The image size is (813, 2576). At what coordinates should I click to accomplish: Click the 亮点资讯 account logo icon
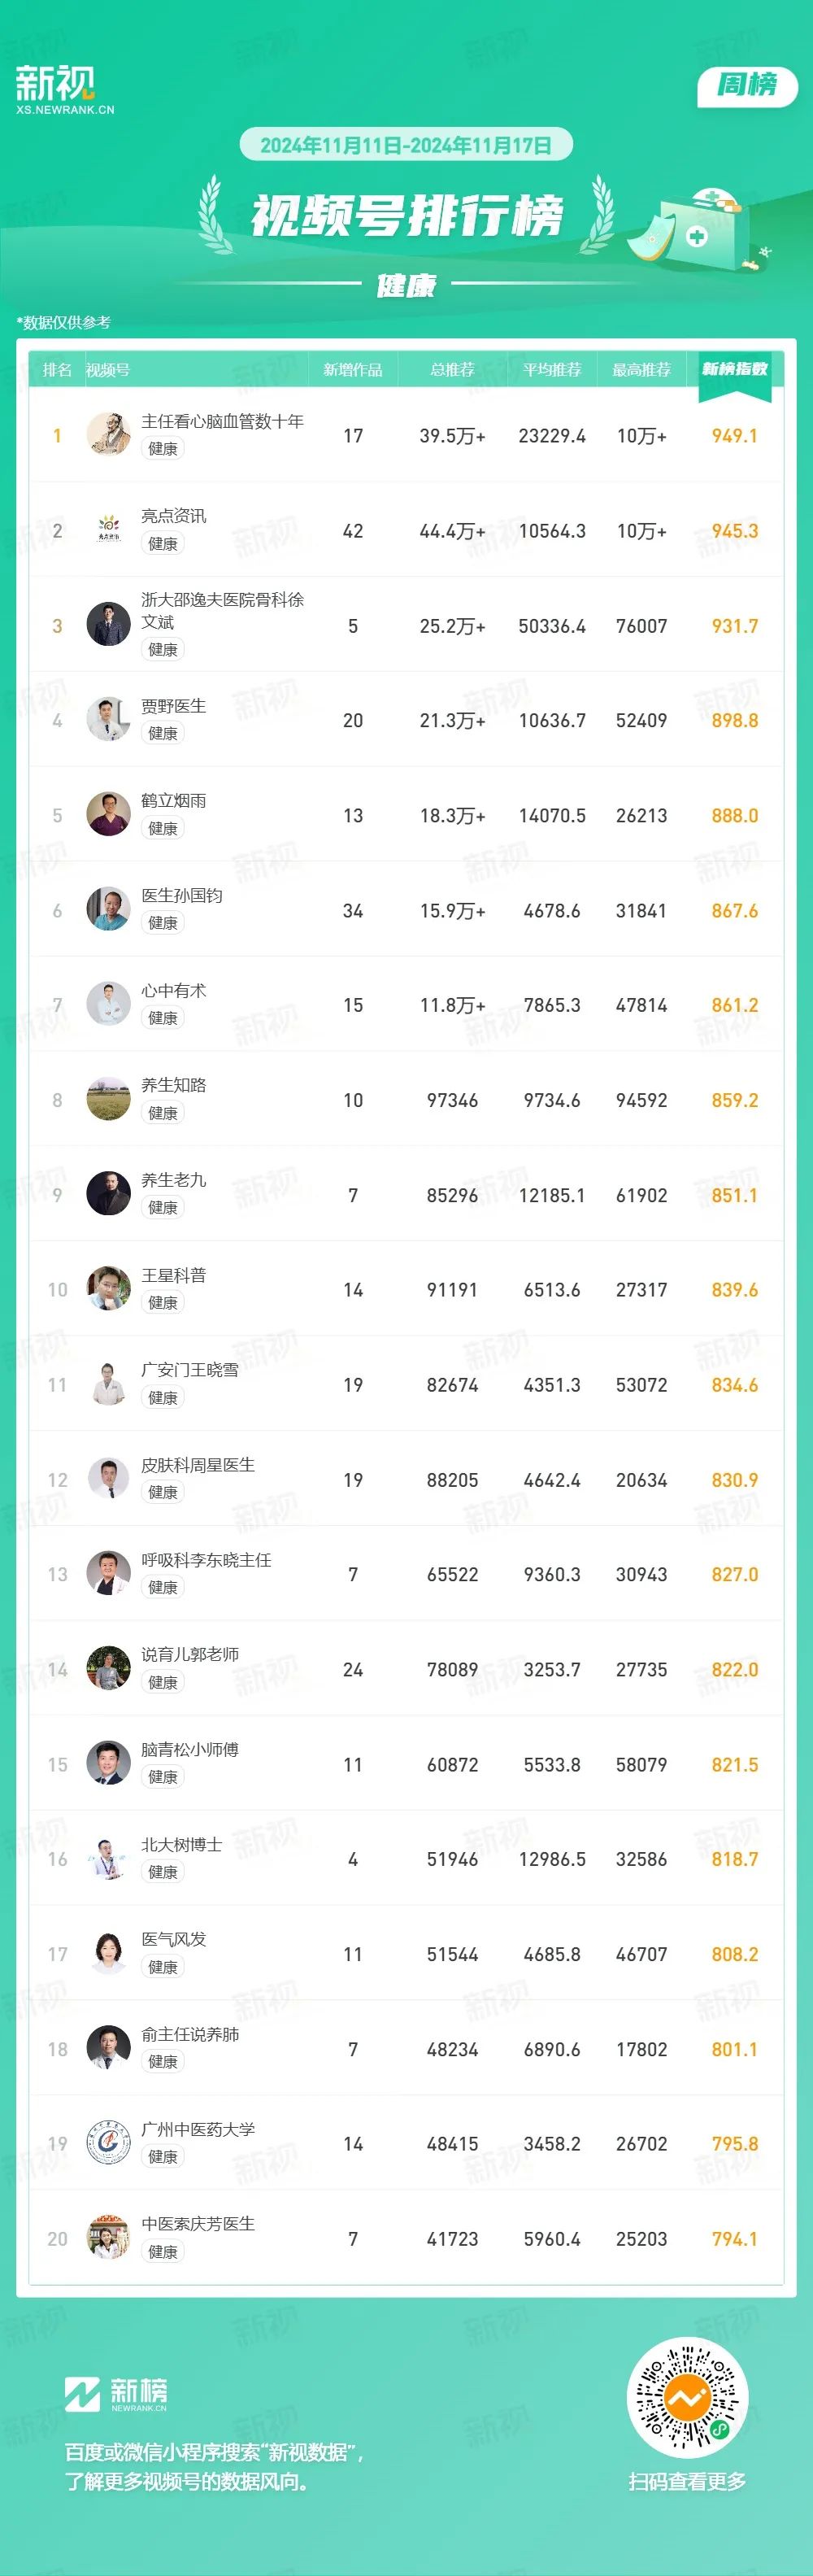[108, 529]
